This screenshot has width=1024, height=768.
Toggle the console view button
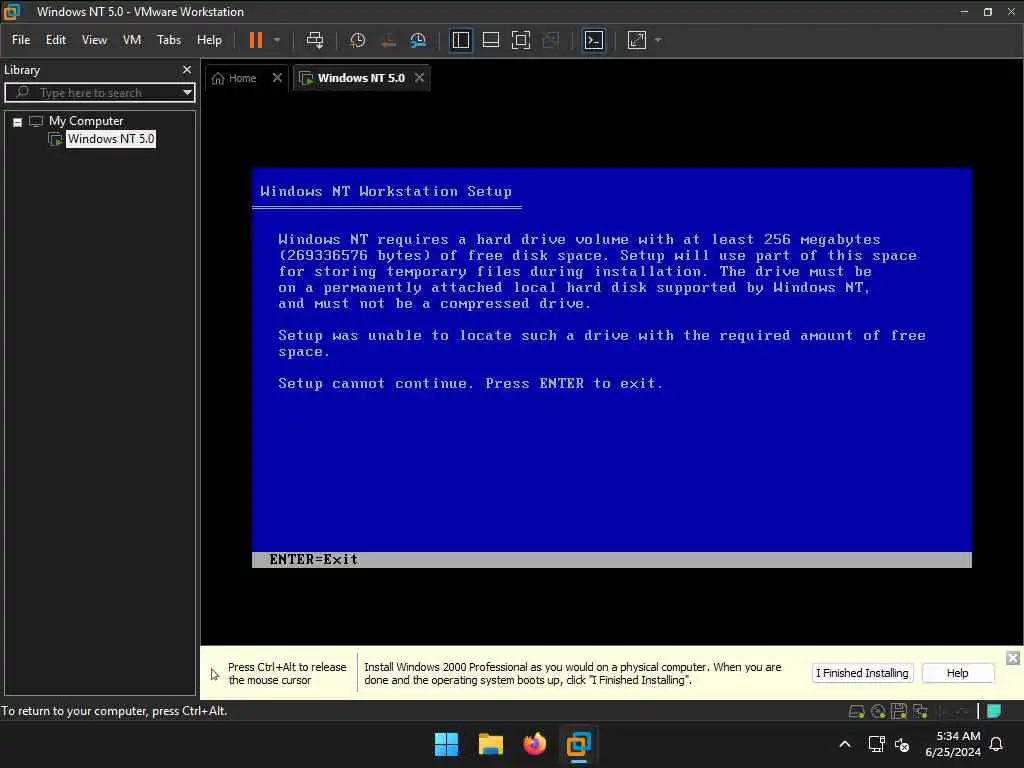click(594, 40)
